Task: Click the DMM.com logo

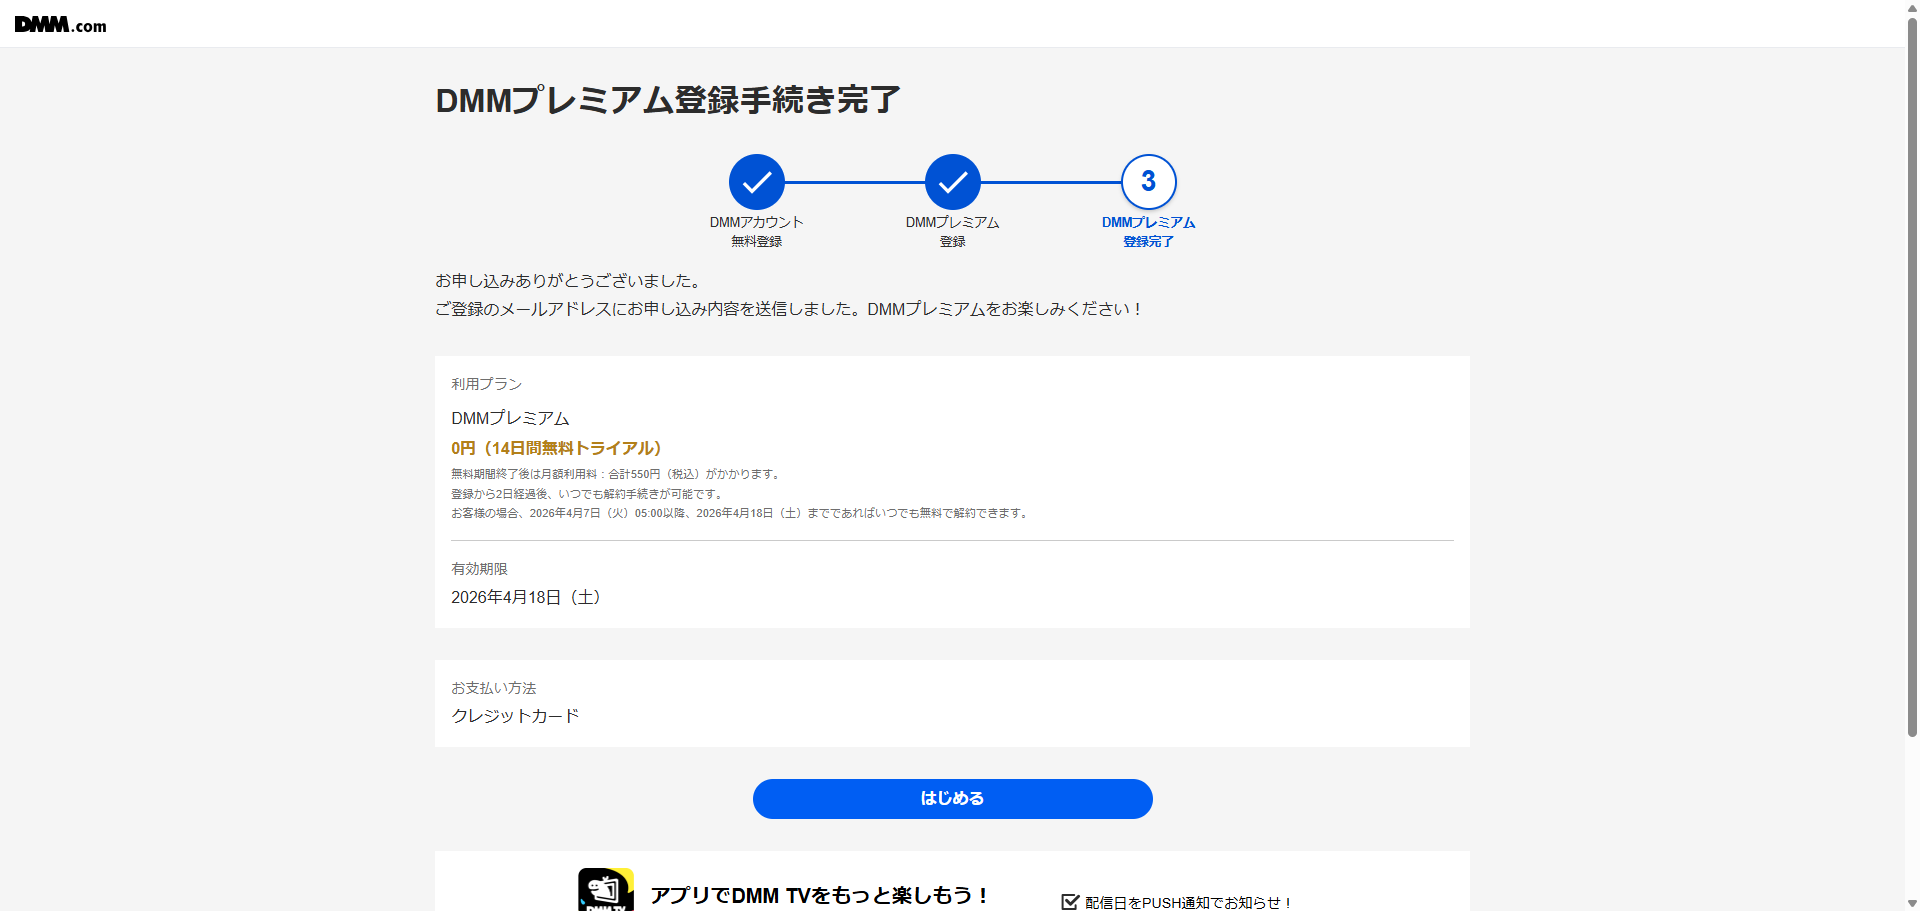Action: (60, 25)
